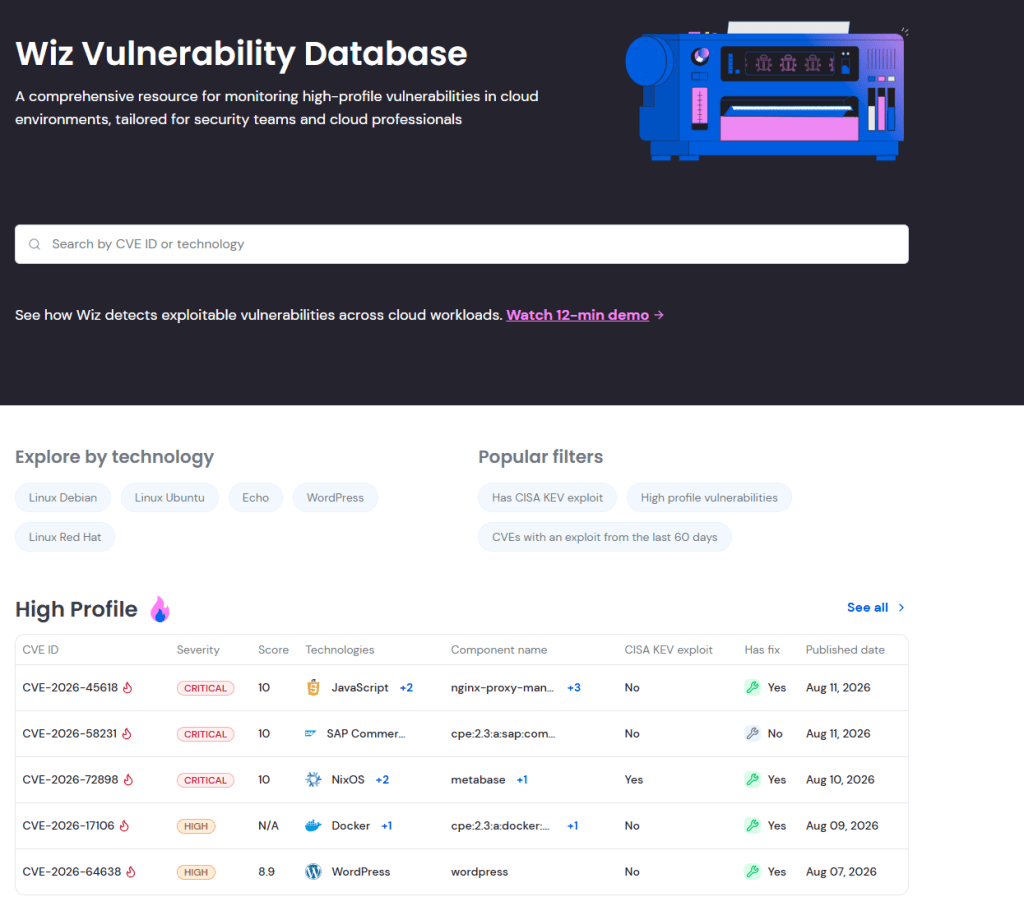This screenshot has width=1024, height=897.
Task: Select the Has CISA KEV exploit filter
Action: point(547,497)
